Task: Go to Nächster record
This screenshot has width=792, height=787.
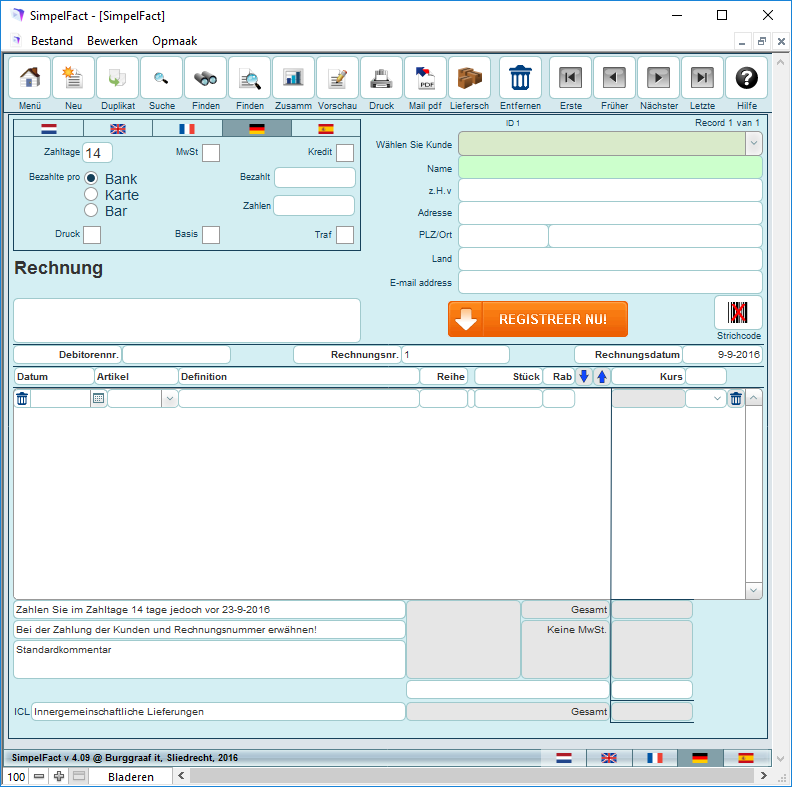Action: pos(658,78)
